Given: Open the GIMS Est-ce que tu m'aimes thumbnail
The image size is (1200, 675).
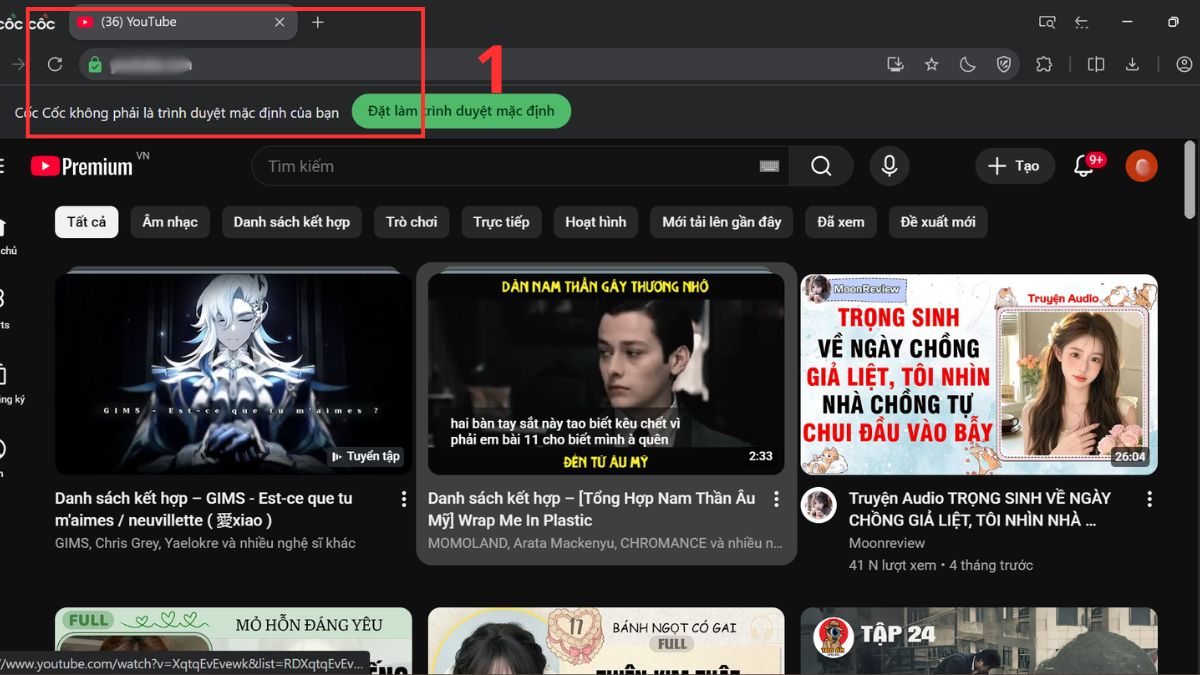Looking at the screenshot, I should click(x=233, y=374).
